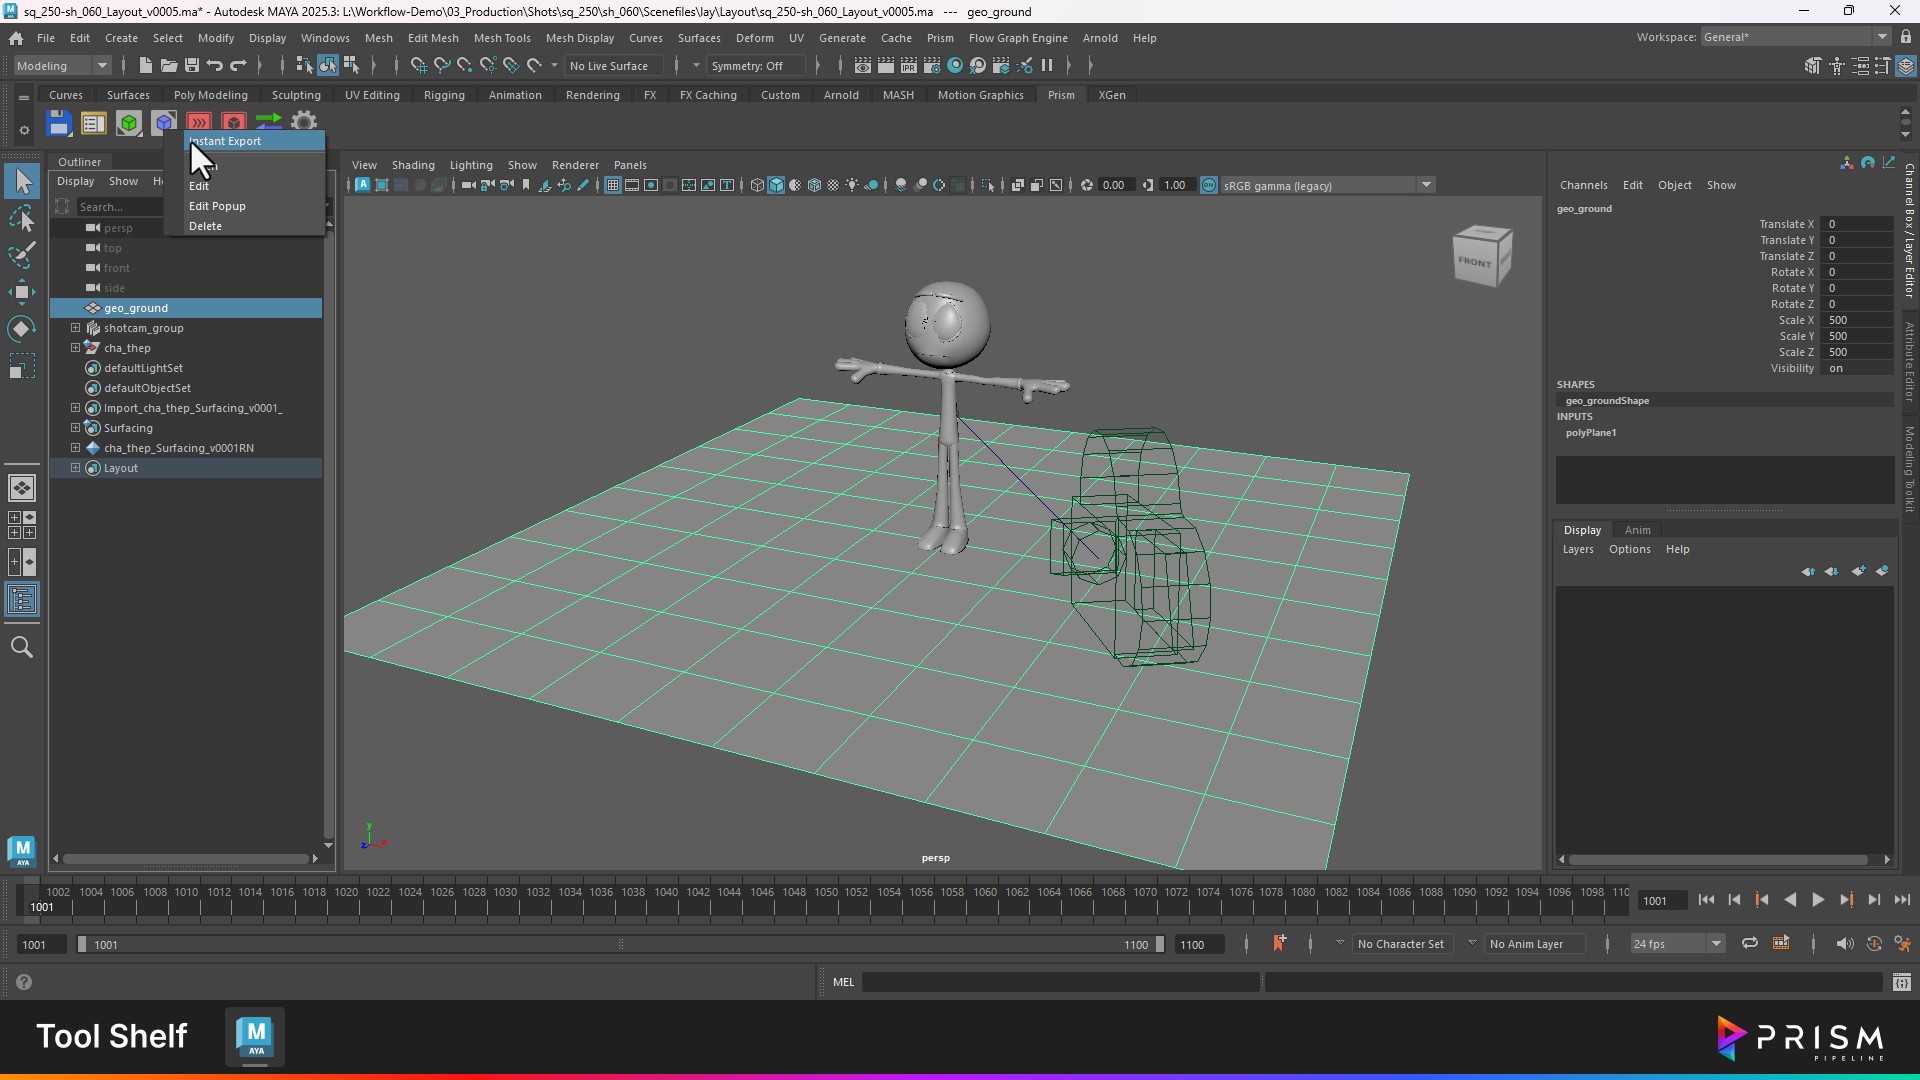1920x1080 pixels.
Task: Click Delete in the shelf popup
Action: click(x=205, y=226)
